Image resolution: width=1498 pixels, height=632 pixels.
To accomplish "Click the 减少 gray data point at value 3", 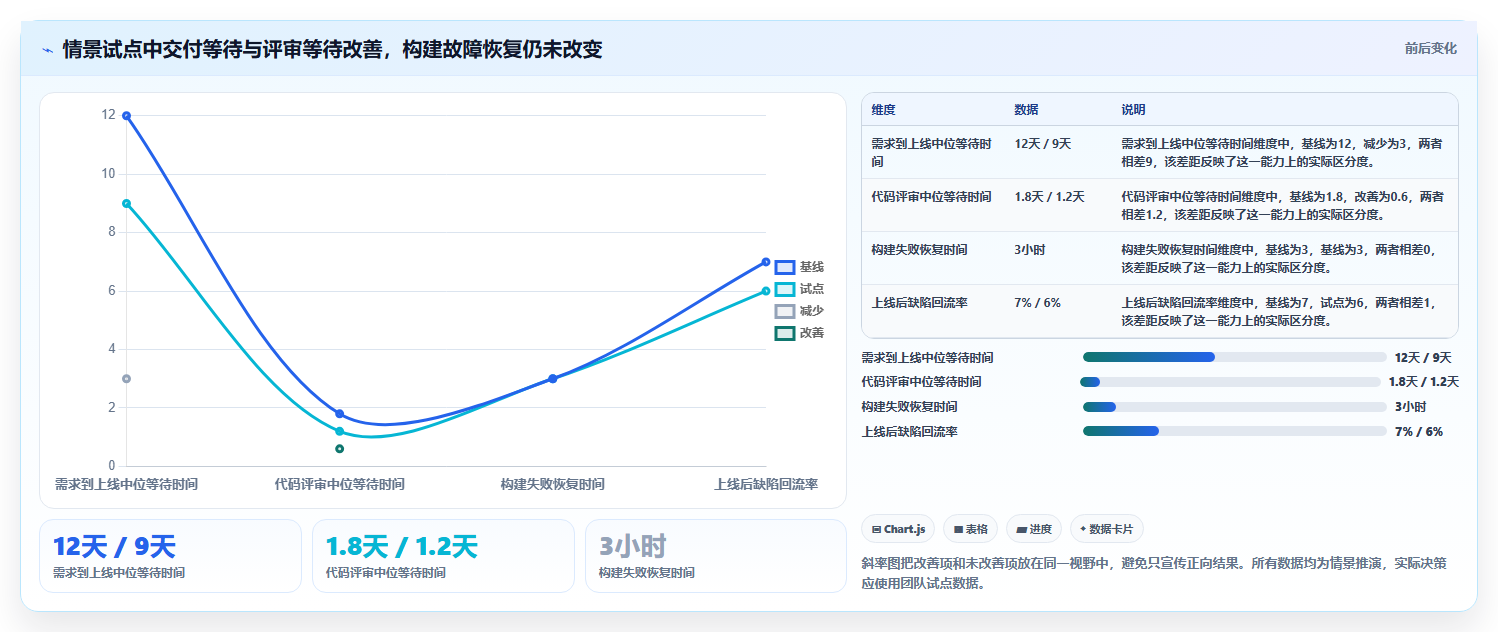I will tap(126, 379).
